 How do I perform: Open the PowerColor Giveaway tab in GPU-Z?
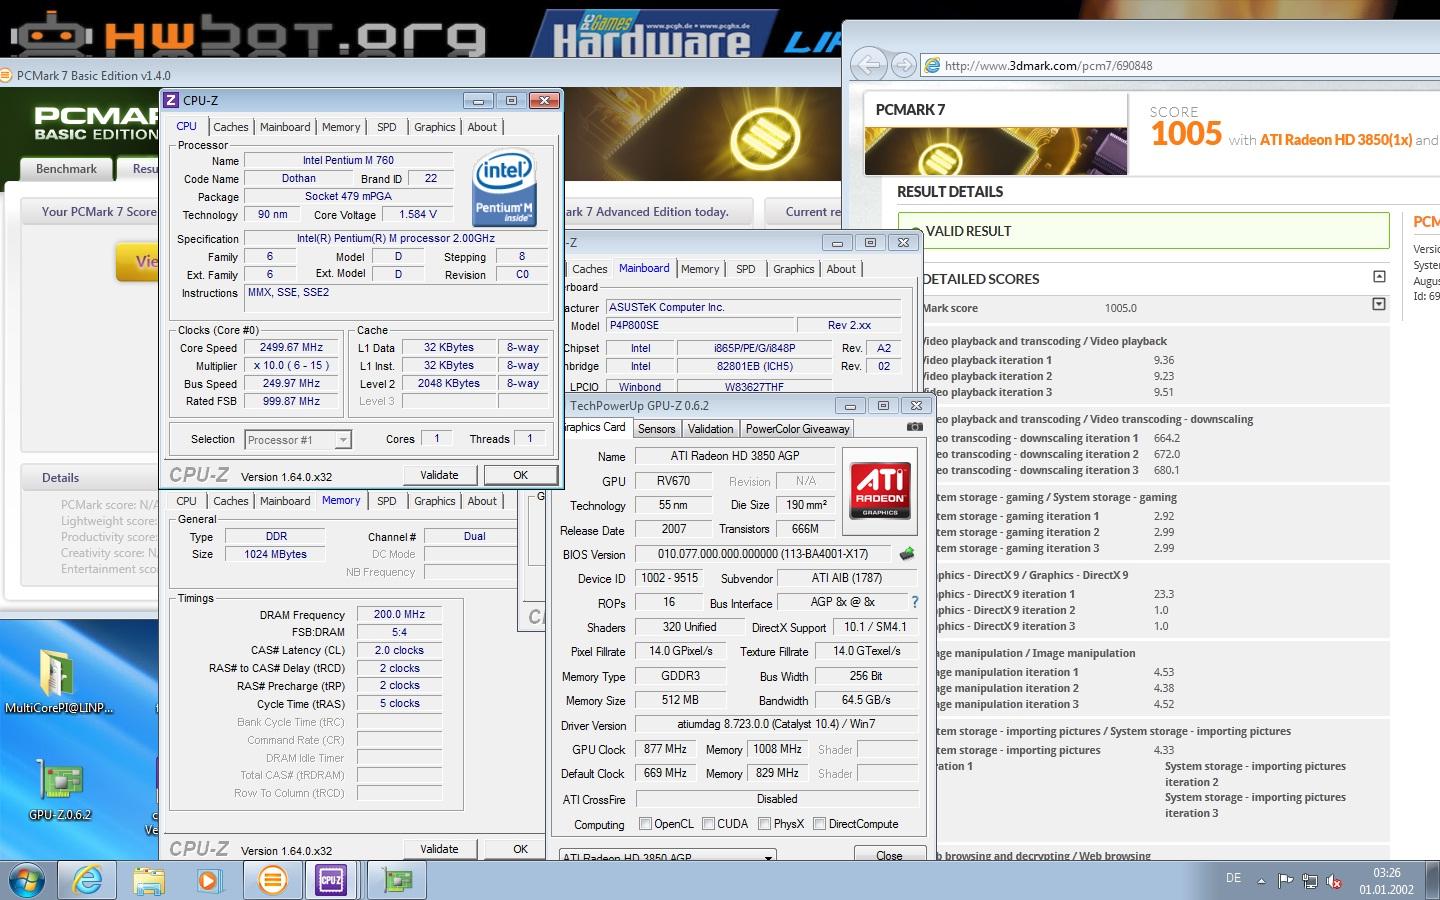(x=797, y=429)
